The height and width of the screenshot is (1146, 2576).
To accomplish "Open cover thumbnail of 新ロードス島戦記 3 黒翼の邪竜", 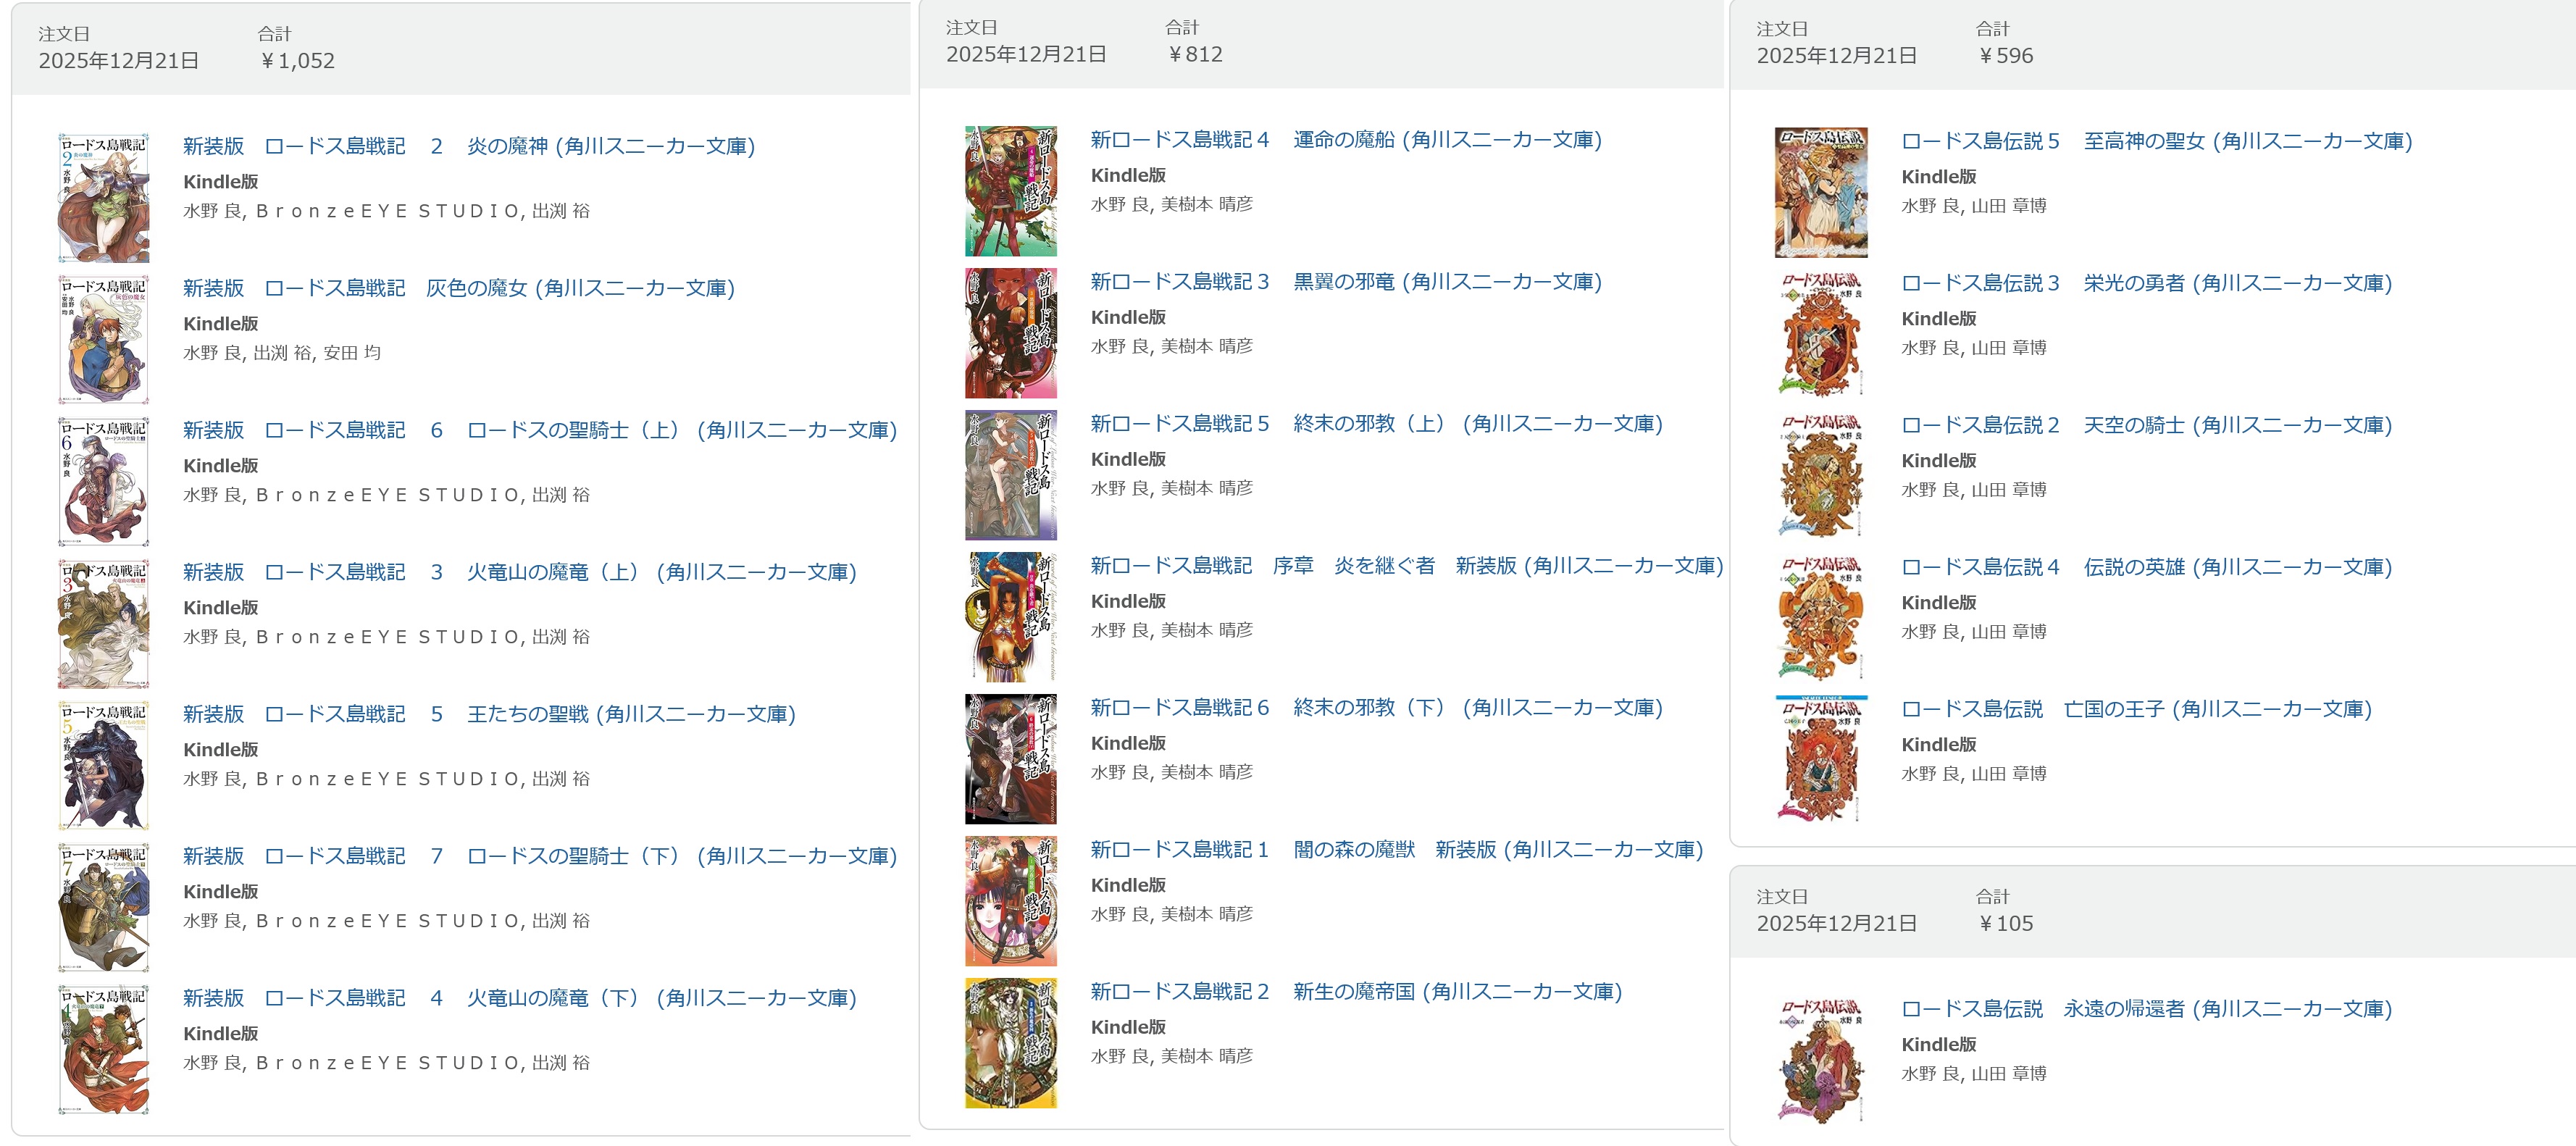I will point(1011,333).
